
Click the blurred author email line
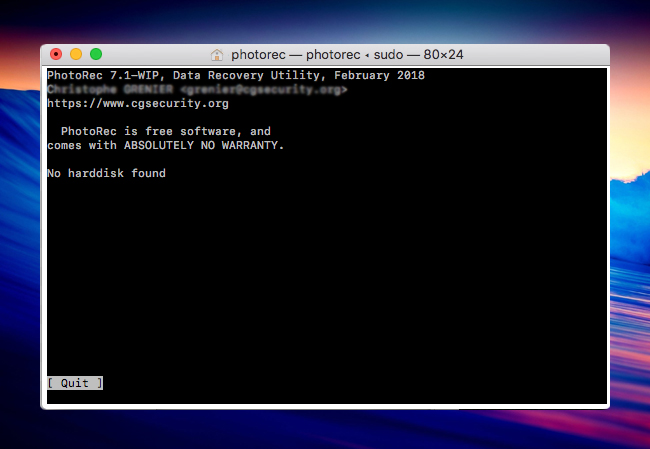point(197,89)
